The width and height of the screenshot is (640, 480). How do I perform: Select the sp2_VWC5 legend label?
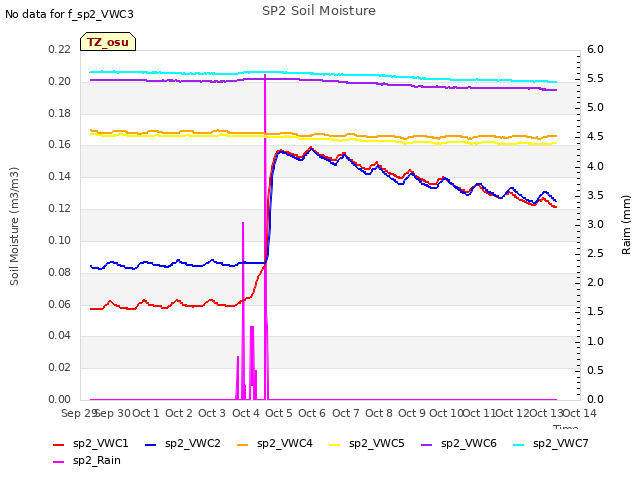coord(376,444)
